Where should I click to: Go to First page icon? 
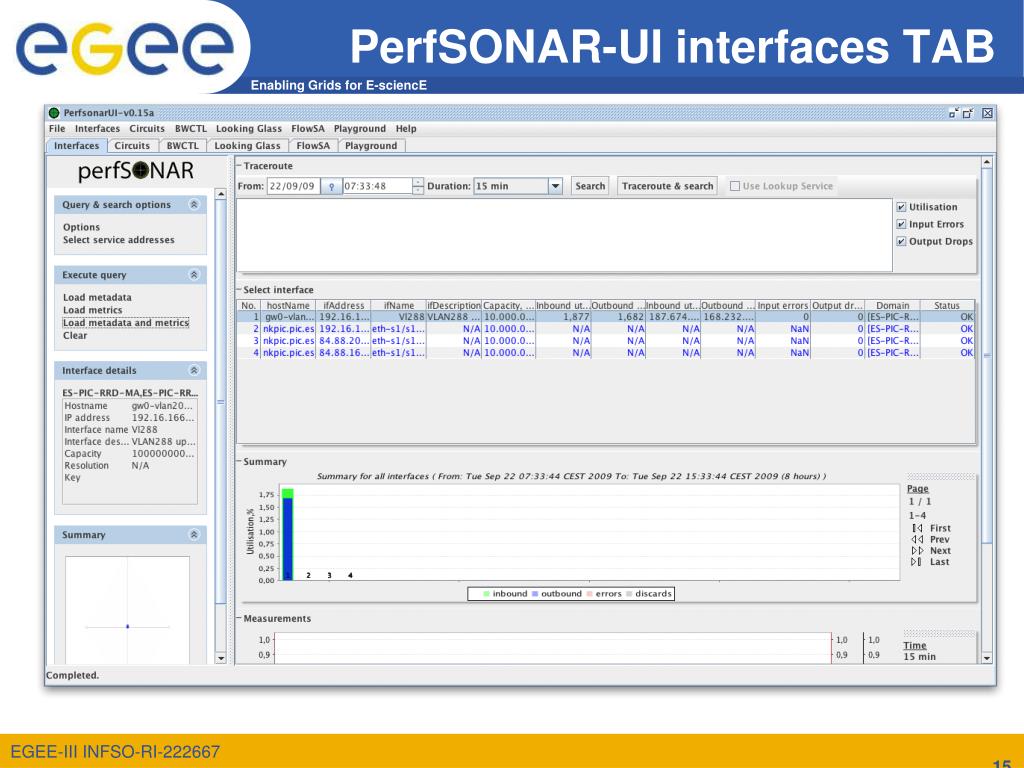click(x=918, y=528)
